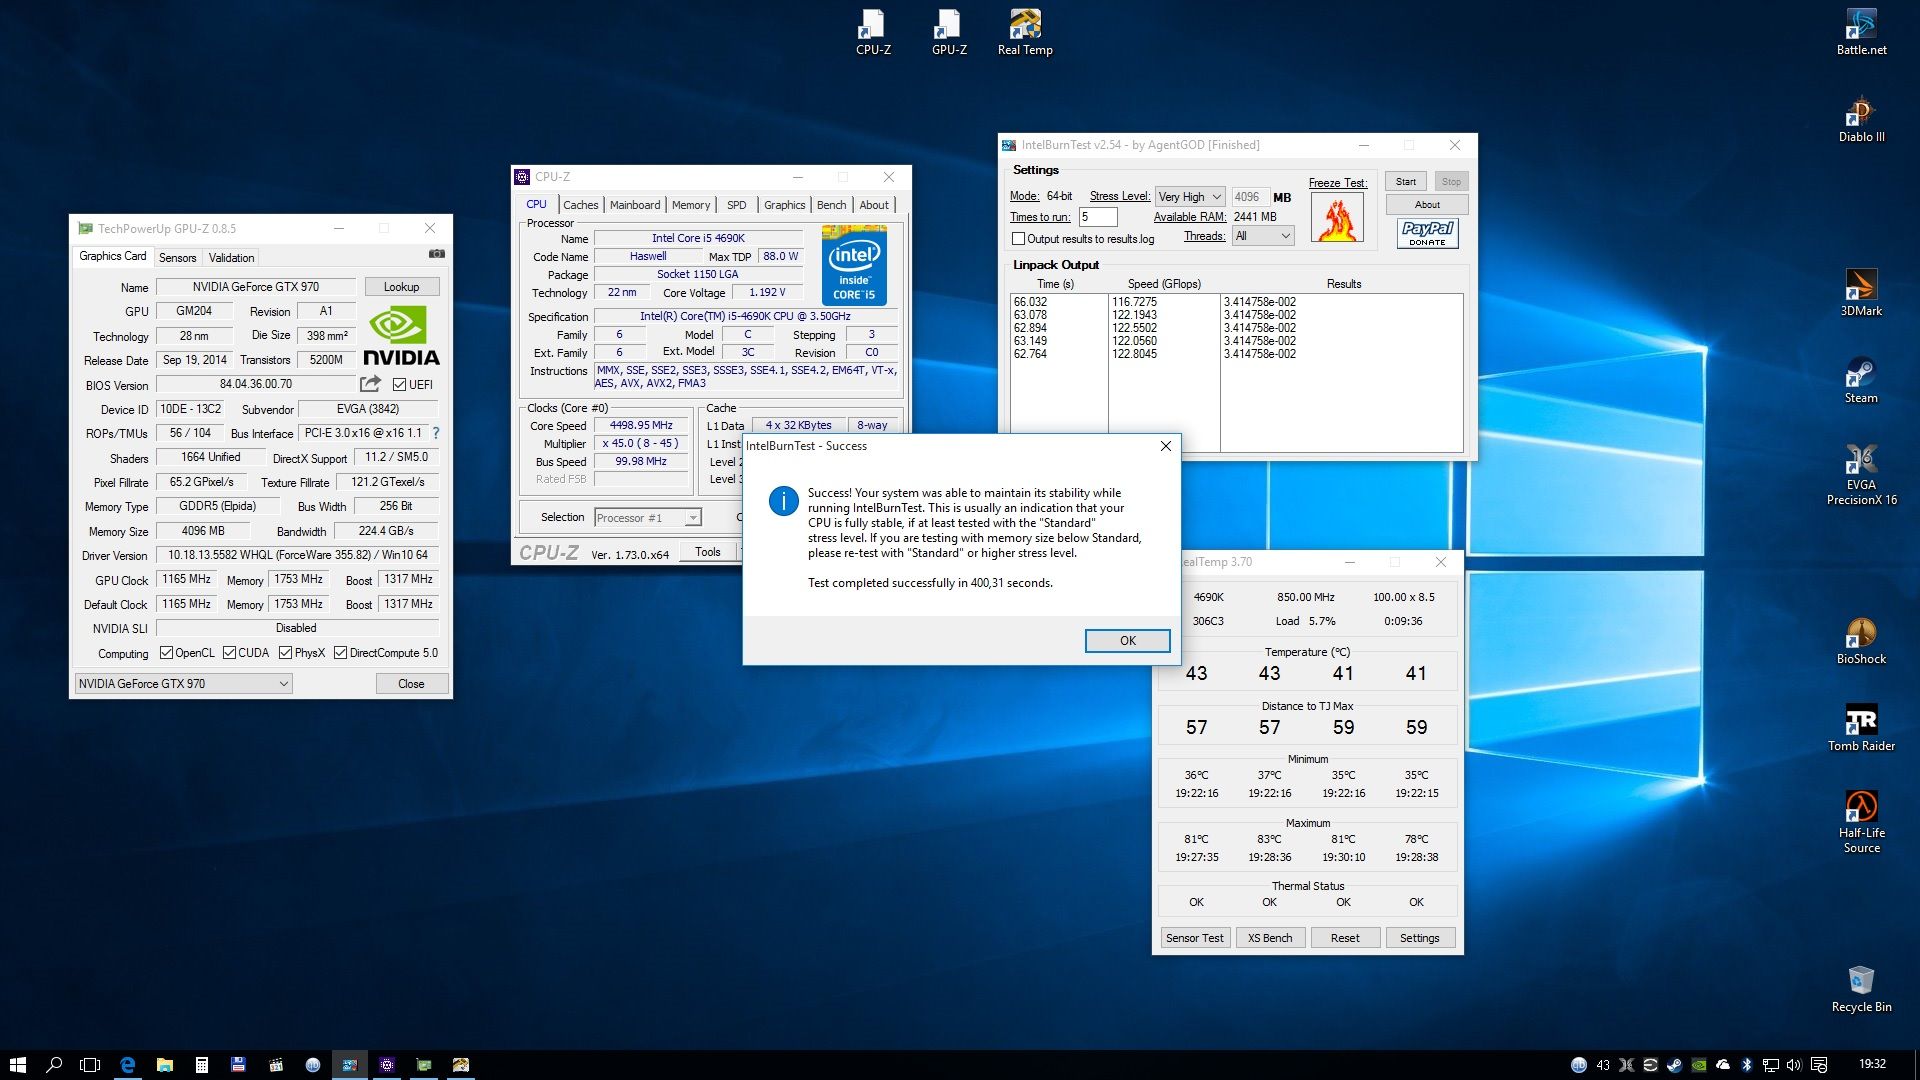
Task: Click the About button in IntelBurnTest
Action: [1427, 205]
